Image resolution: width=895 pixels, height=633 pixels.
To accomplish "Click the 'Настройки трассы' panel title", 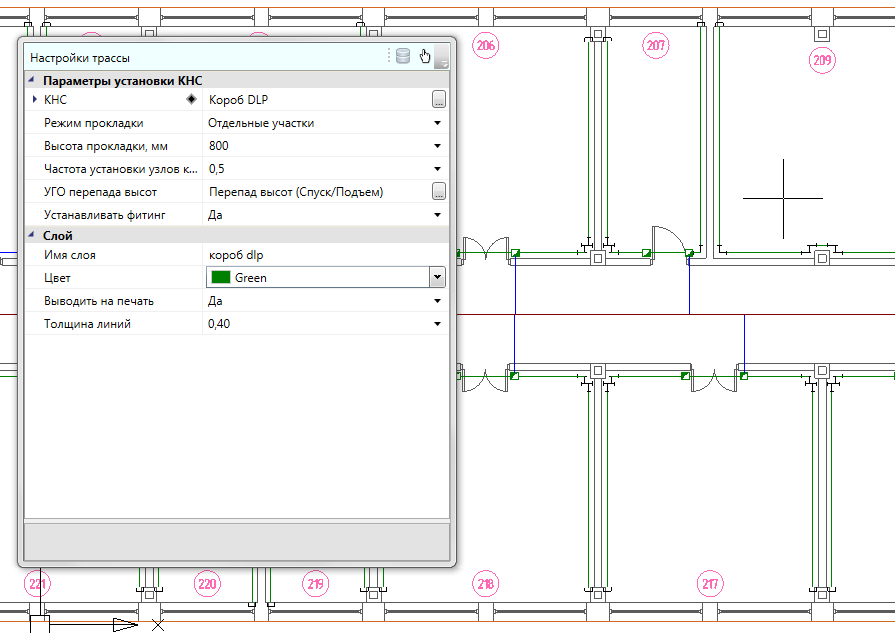I will pos(80,58).
